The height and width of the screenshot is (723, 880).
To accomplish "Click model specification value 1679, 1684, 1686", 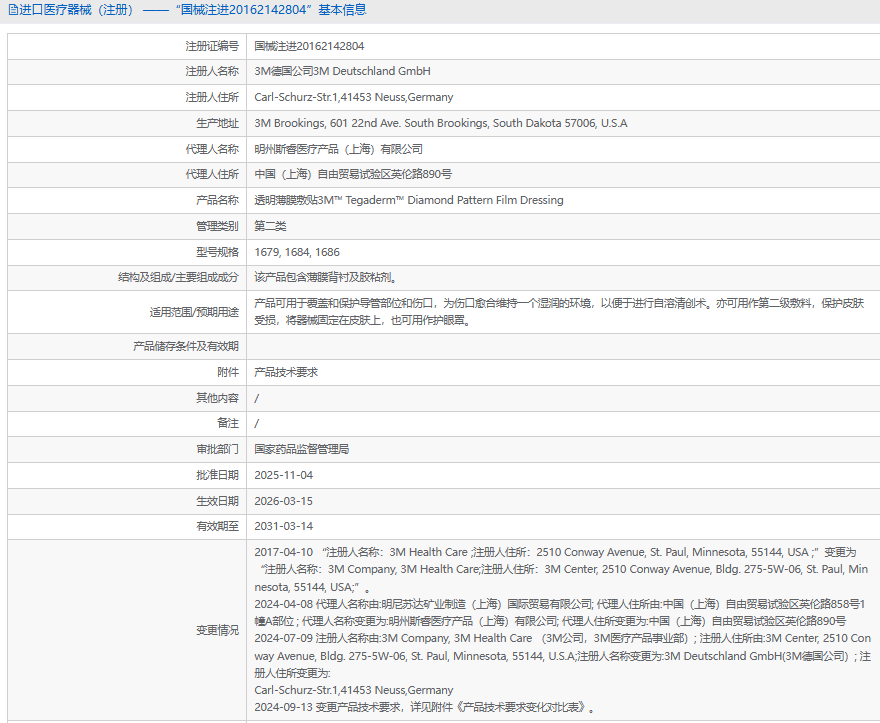I will tap(297, 252).
